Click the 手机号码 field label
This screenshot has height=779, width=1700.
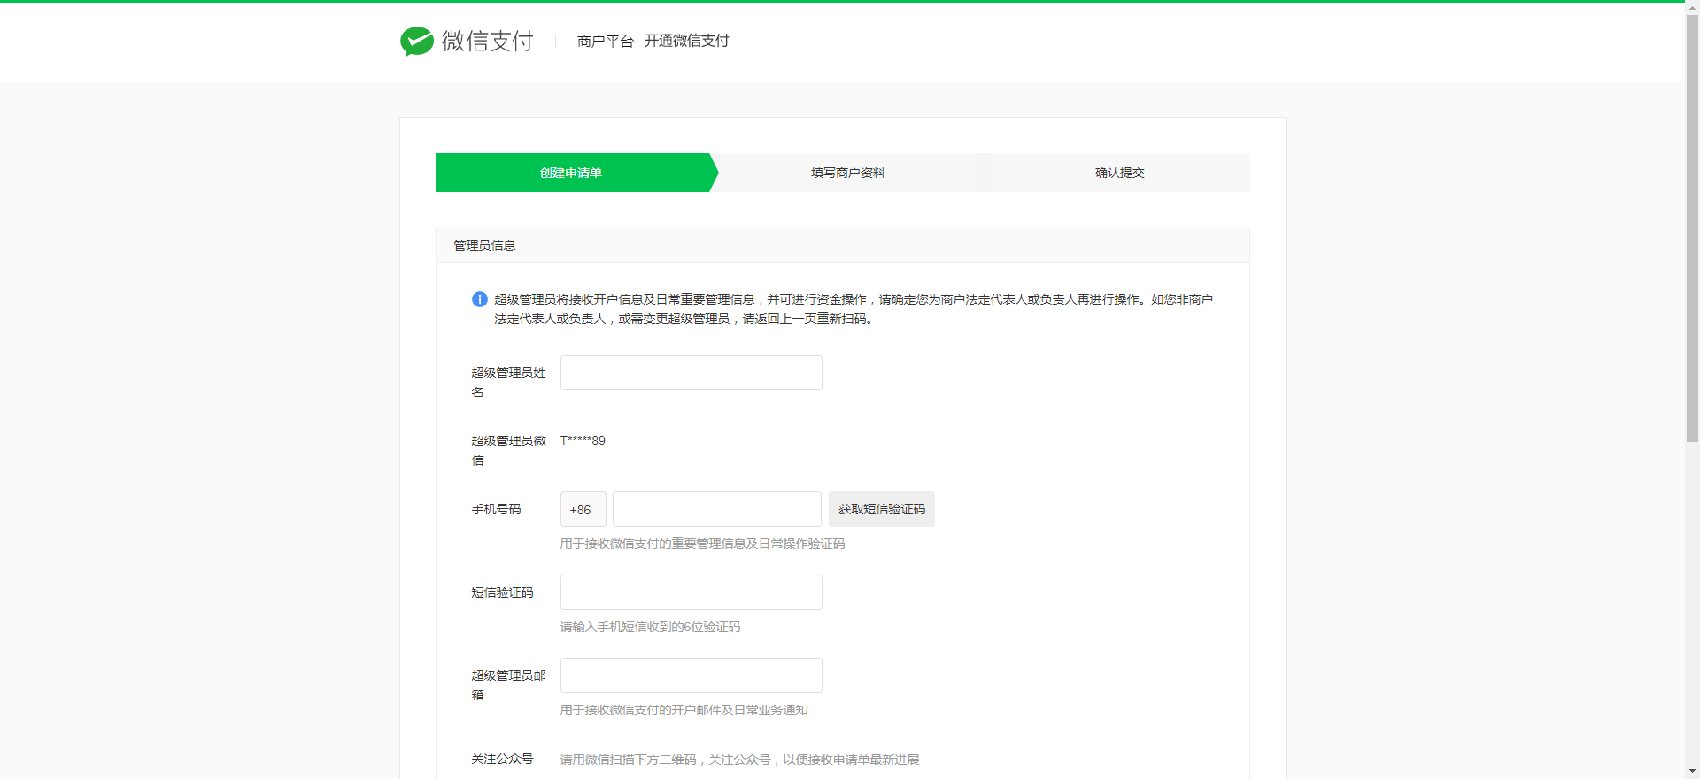coord(496,510)
